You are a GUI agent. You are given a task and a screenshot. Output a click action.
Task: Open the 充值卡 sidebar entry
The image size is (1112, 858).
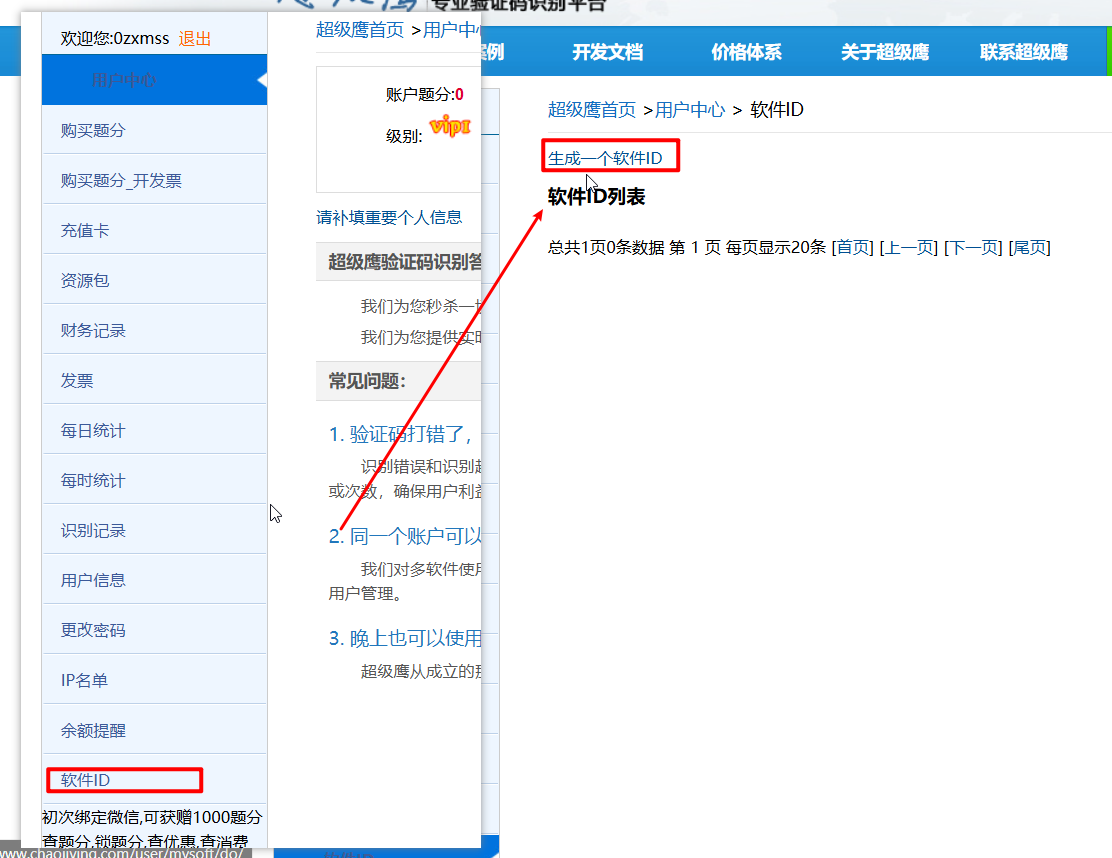pos(85,231)
